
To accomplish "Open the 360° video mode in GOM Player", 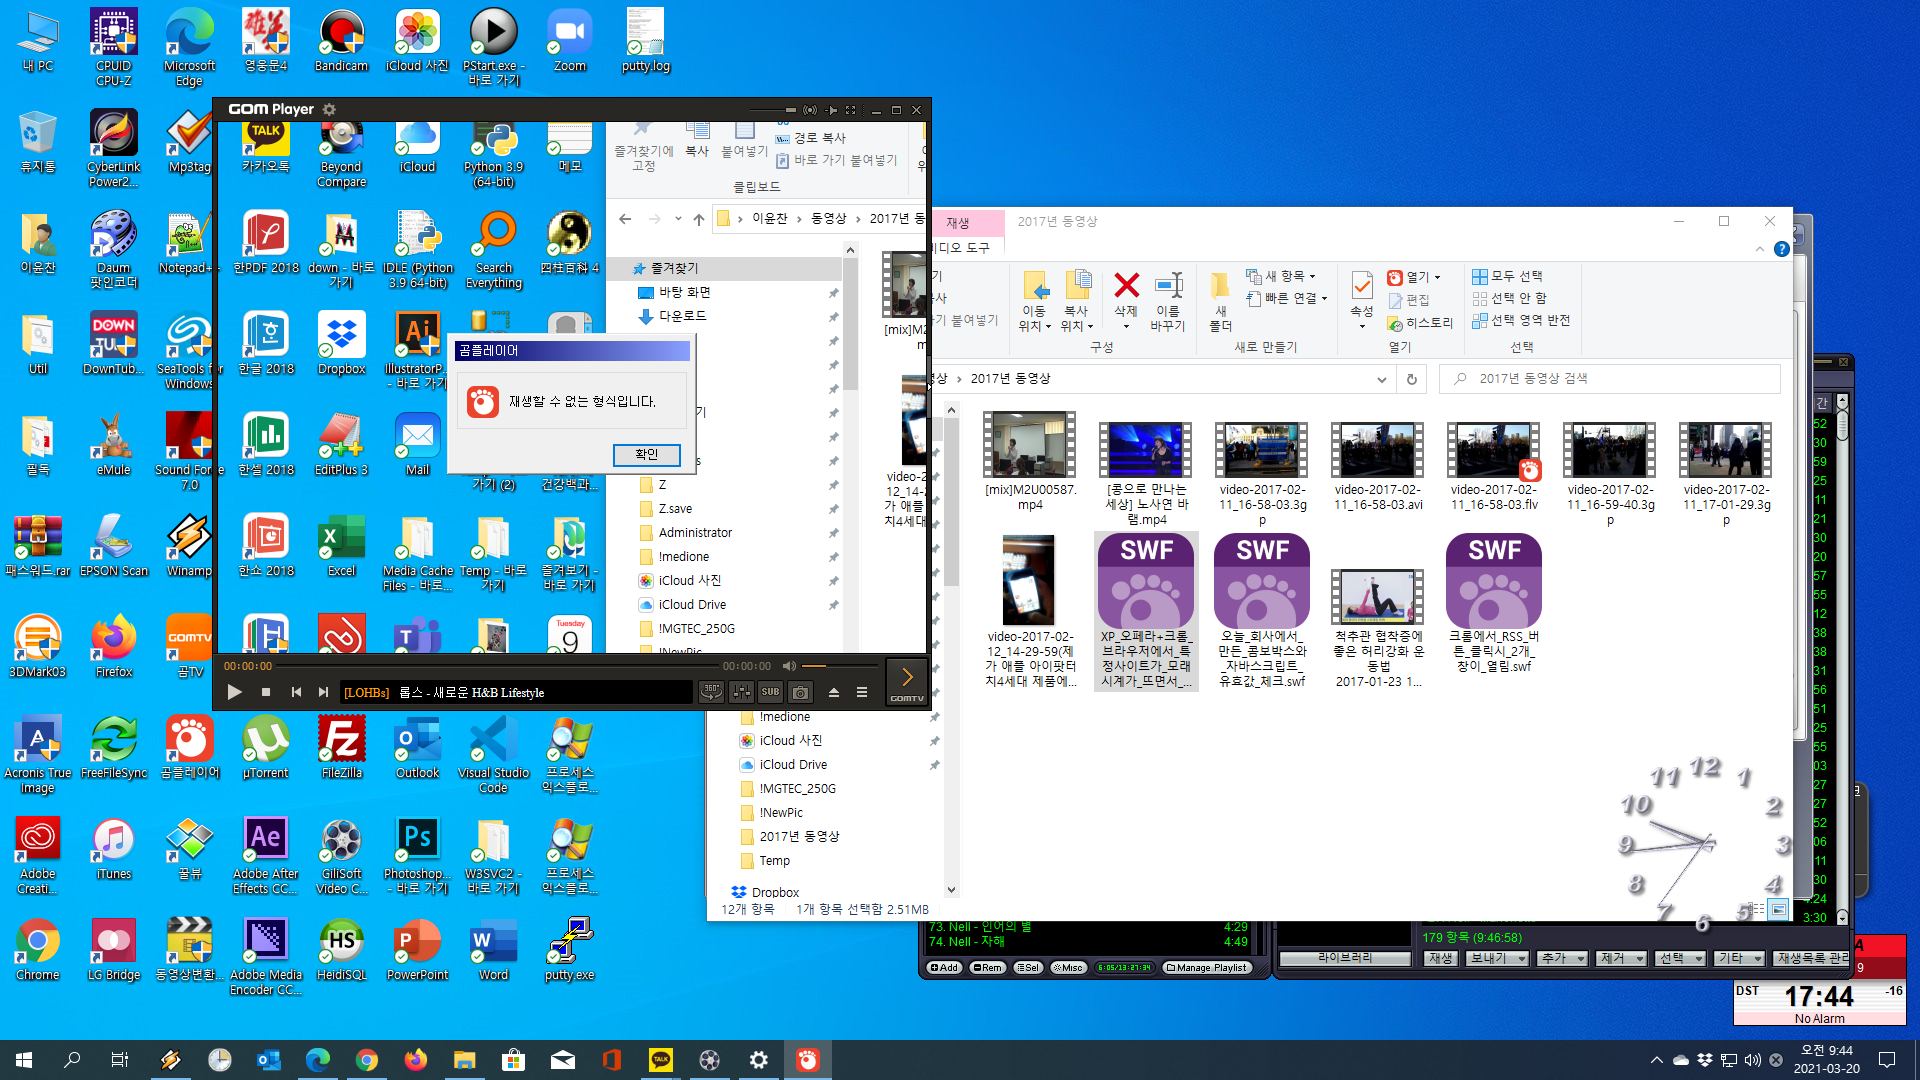I will pyautogui.click(x=711, y=691).
